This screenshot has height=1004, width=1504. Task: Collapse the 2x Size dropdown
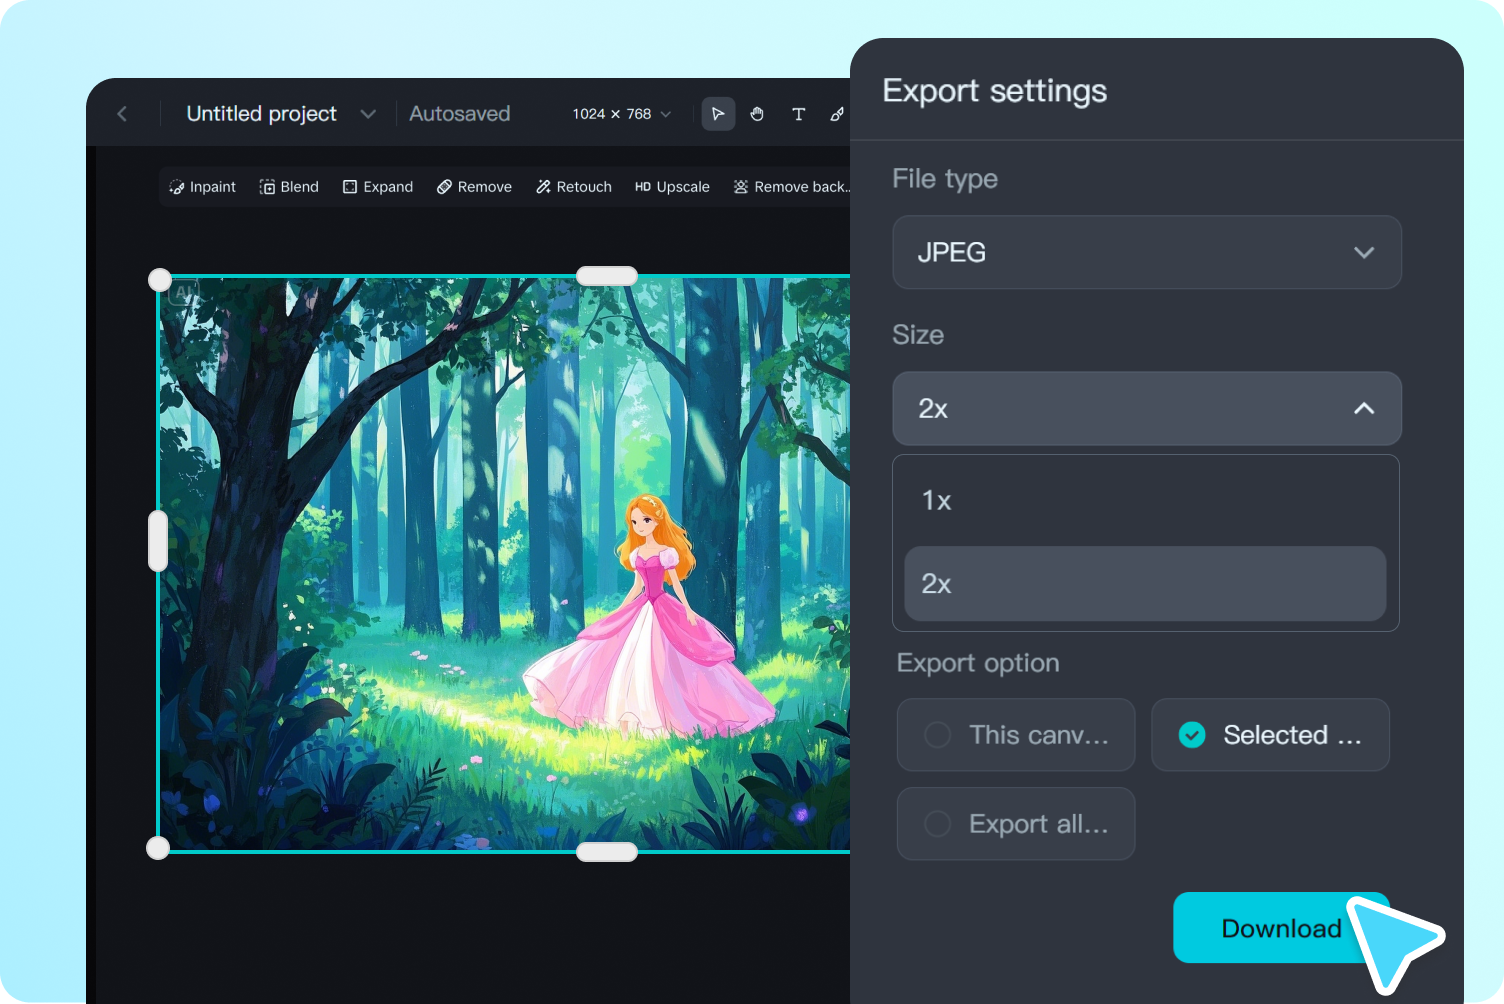(1147, 408)
